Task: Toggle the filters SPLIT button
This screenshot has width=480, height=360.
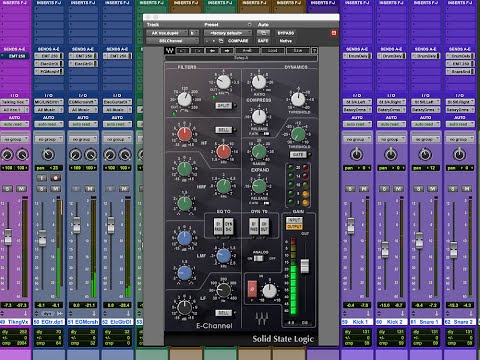Action: [x=223, y=105]
